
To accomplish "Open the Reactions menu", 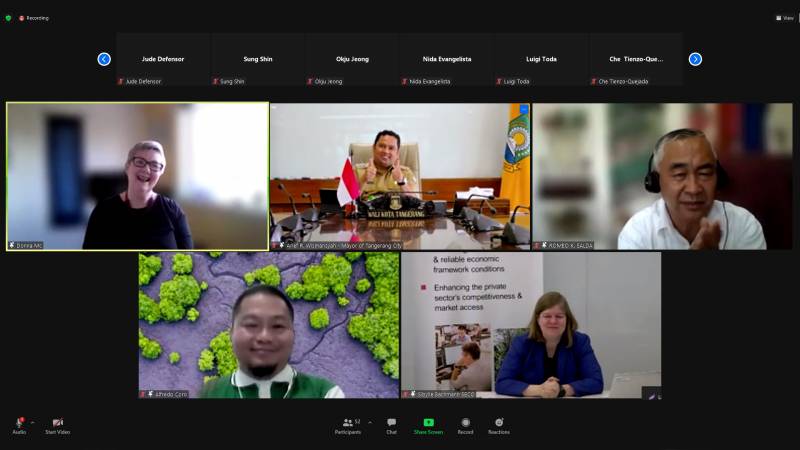I will click(498, 424).
